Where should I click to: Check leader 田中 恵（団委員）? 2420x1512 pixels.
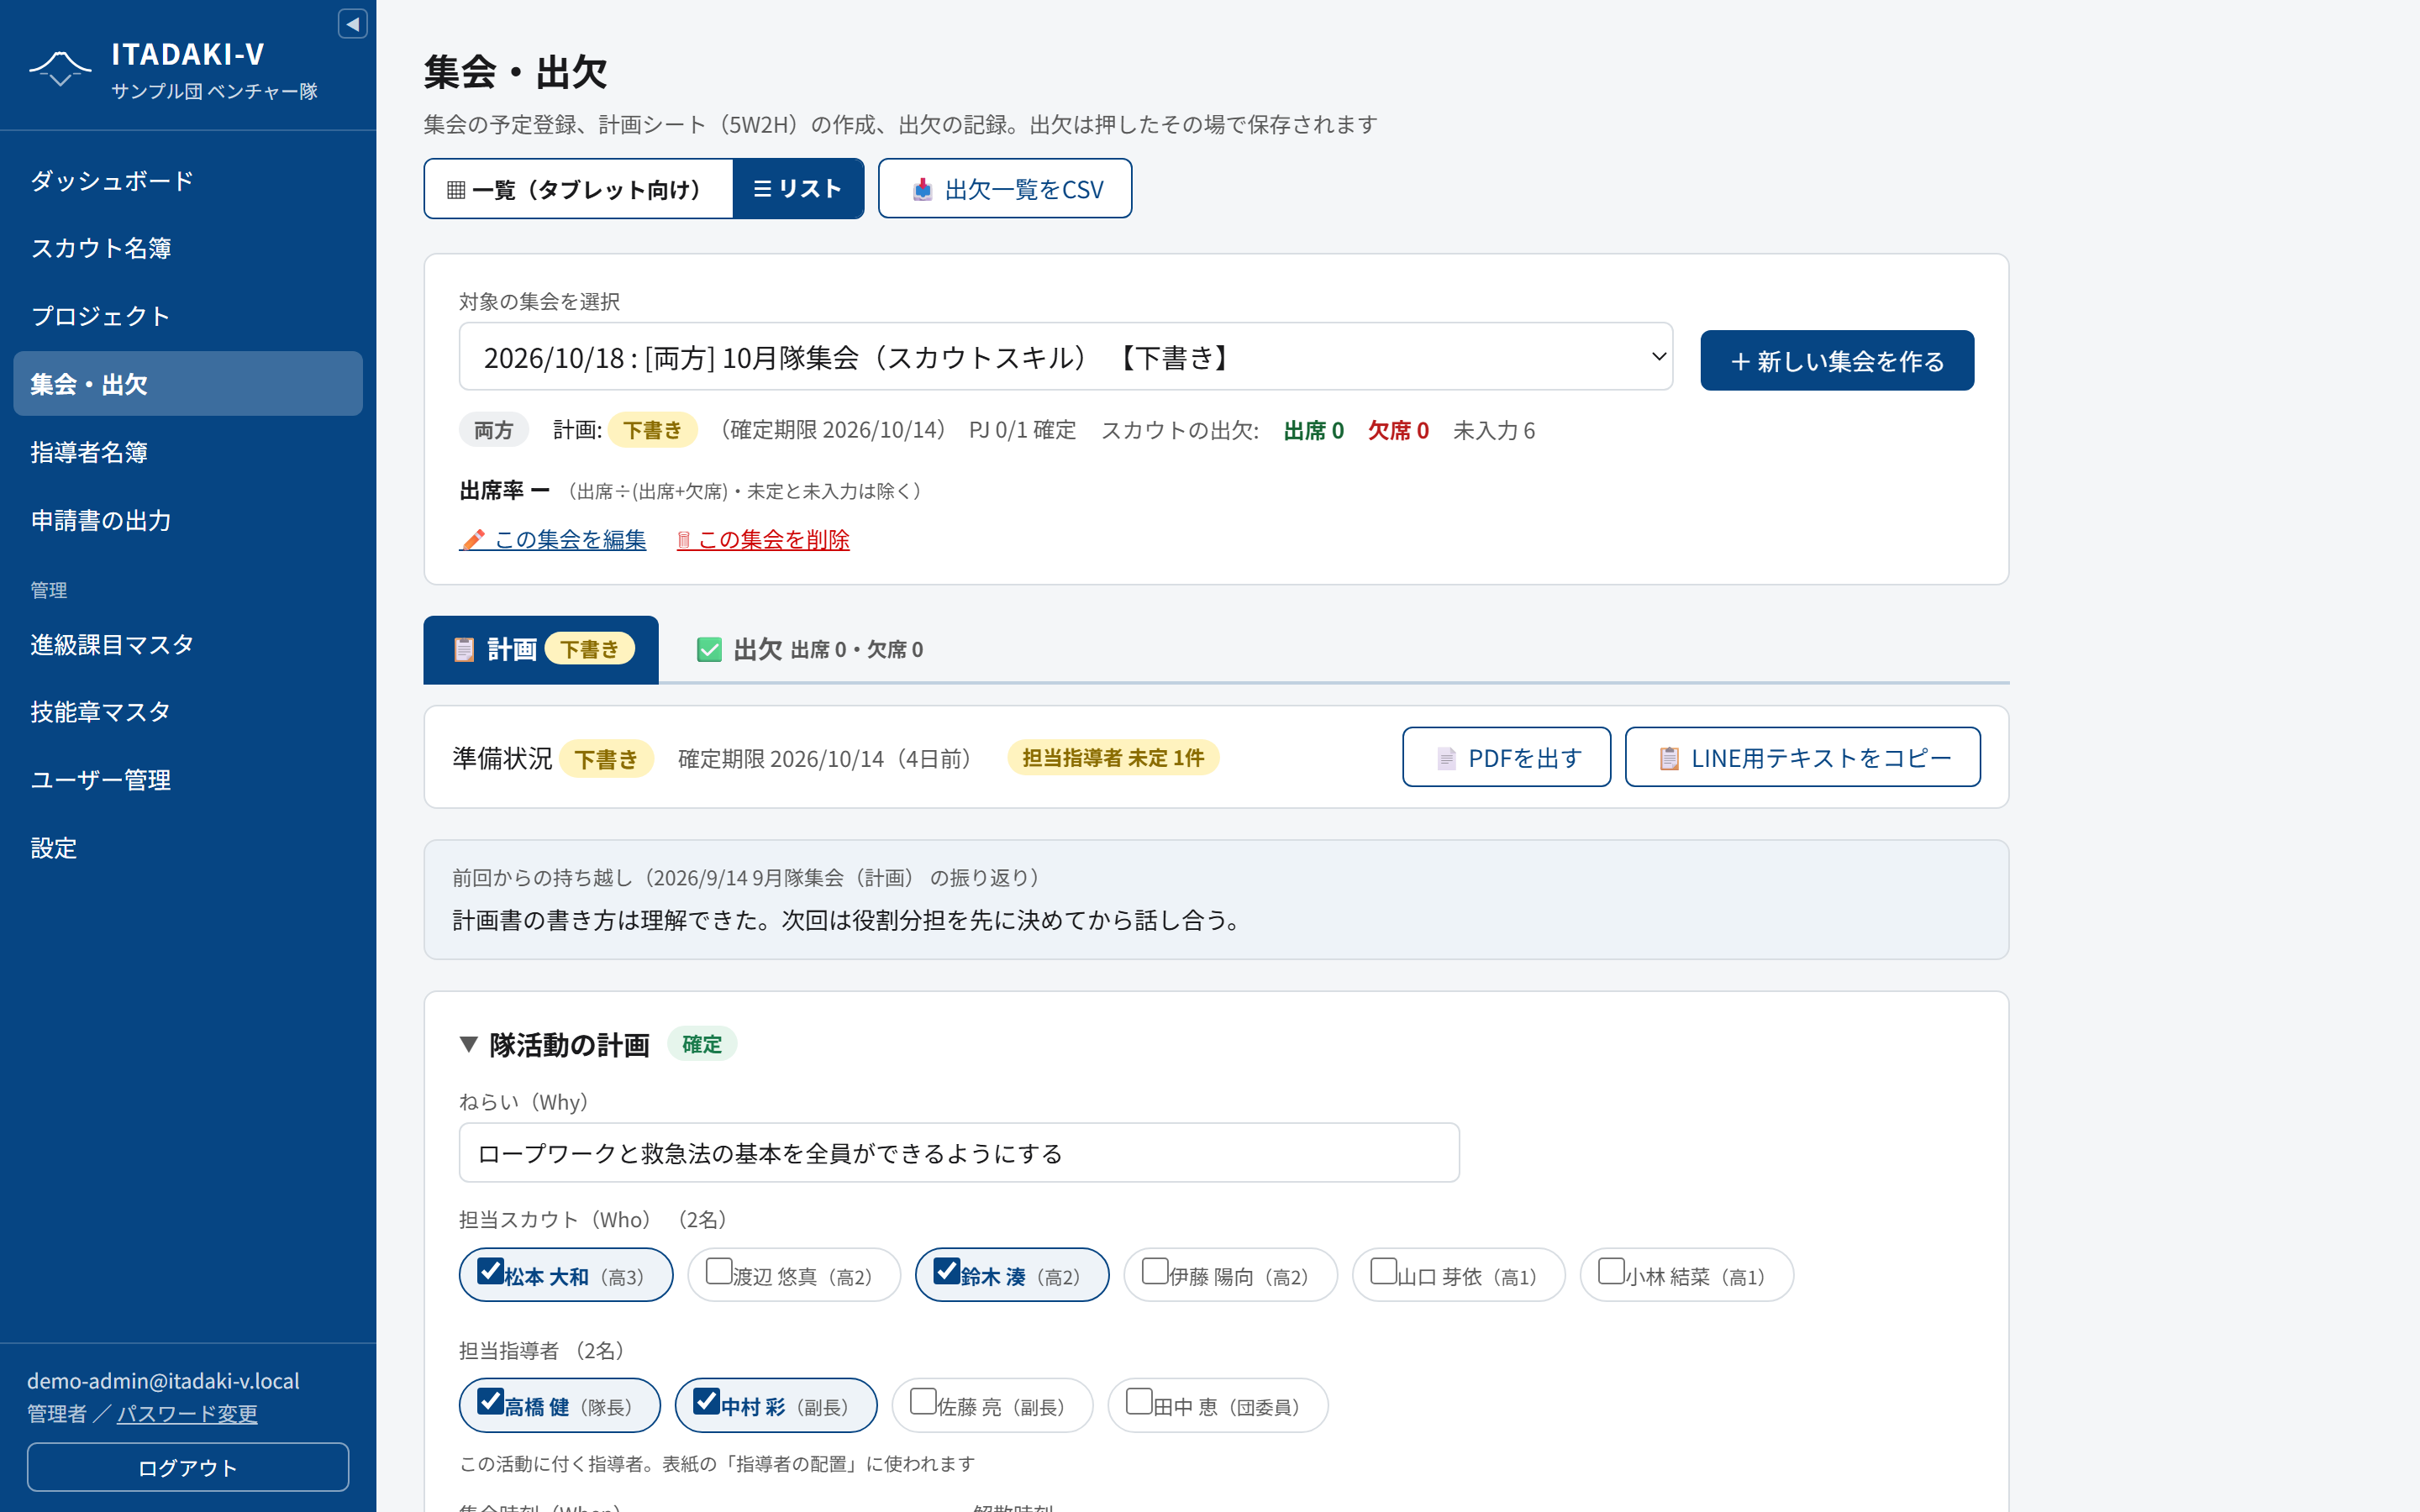tap(1139, 1401)
